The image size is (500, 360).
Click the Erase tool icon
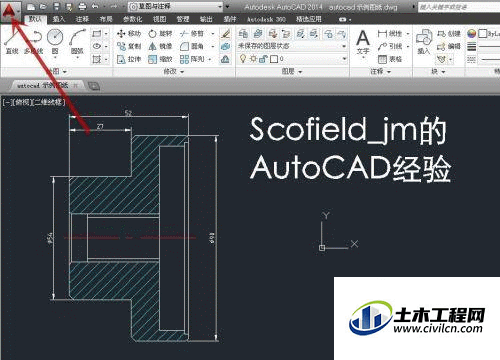pyautogui.click(x=226, y=33)
